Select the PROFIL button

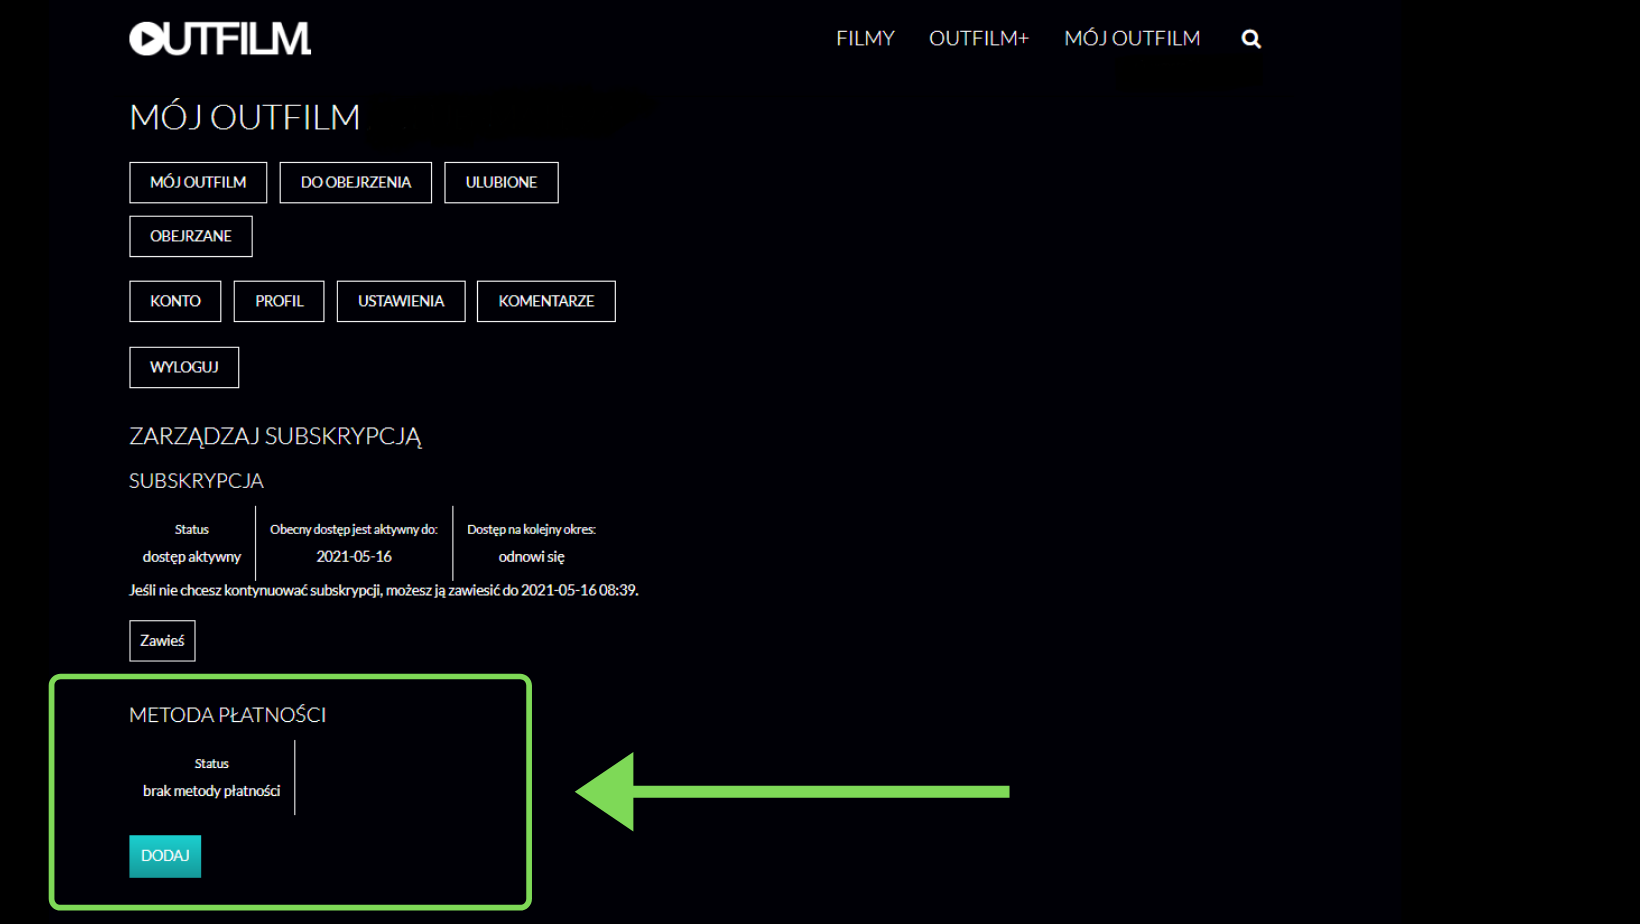[x=279, y=301]
